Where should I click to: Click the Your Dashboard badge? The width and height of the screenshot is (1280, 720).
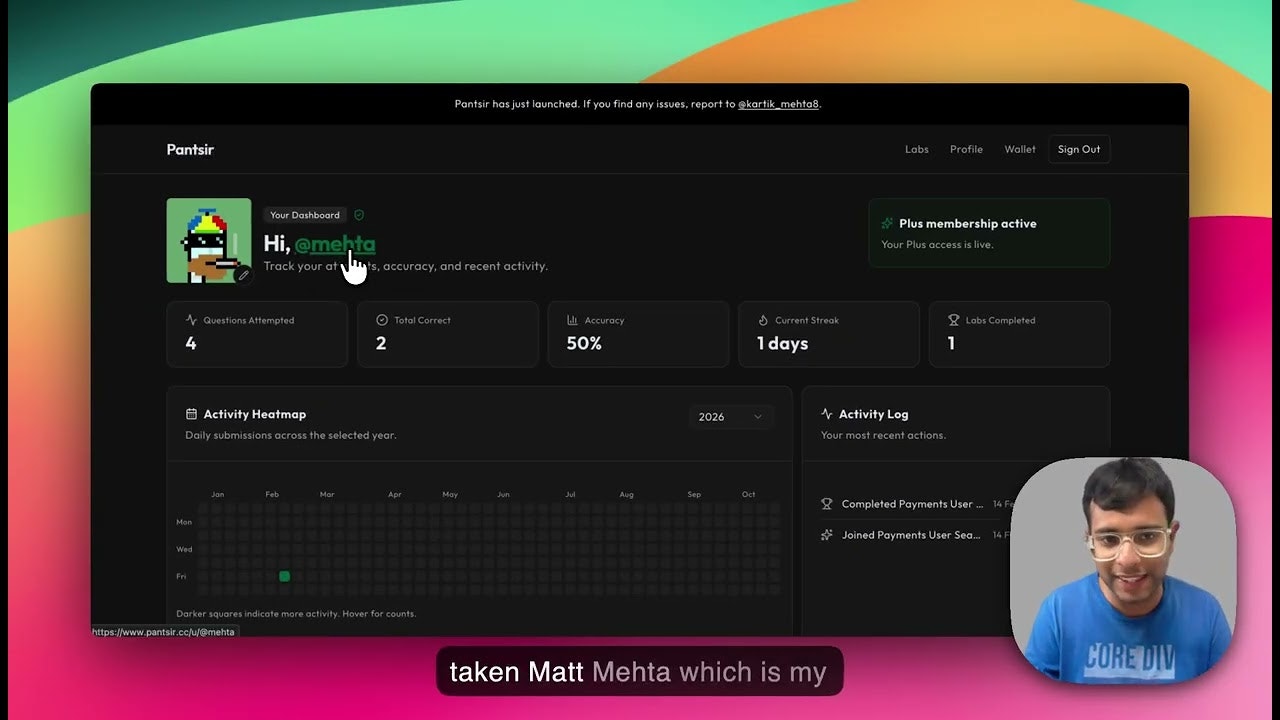tap(305, 215)
